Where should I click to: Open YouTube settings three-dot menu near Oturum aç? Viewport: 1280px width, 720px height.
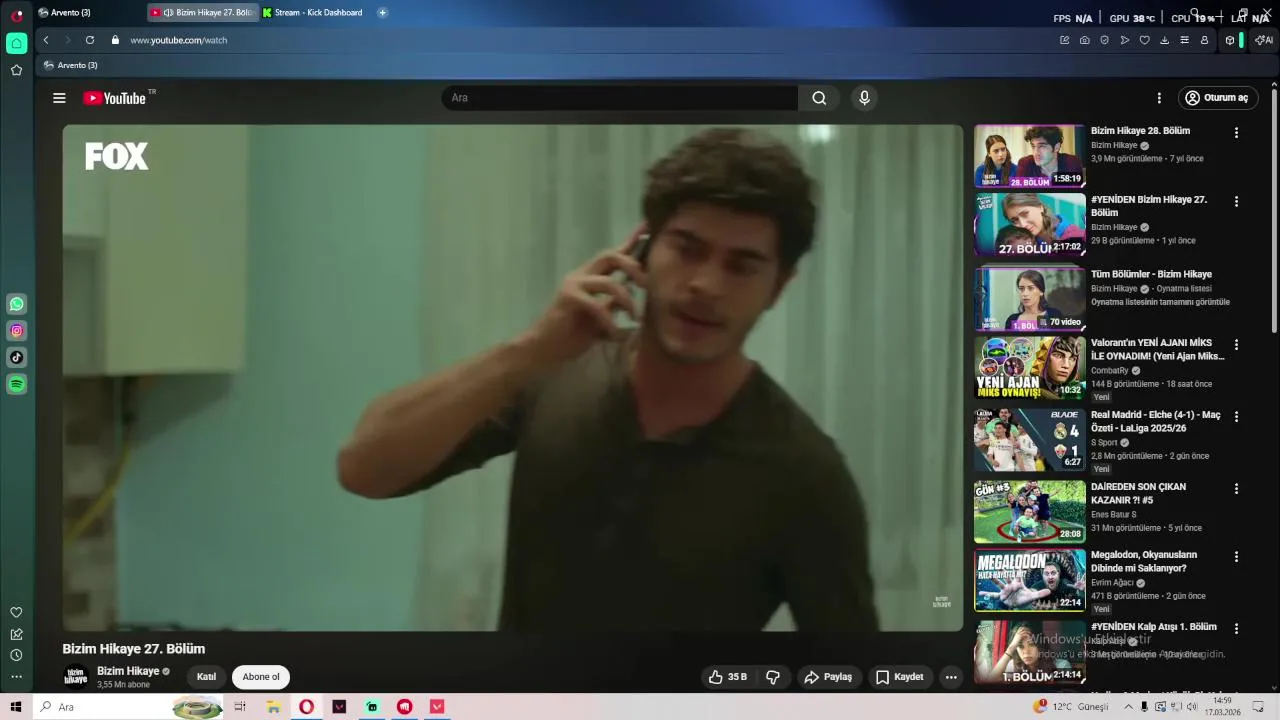1159,98
